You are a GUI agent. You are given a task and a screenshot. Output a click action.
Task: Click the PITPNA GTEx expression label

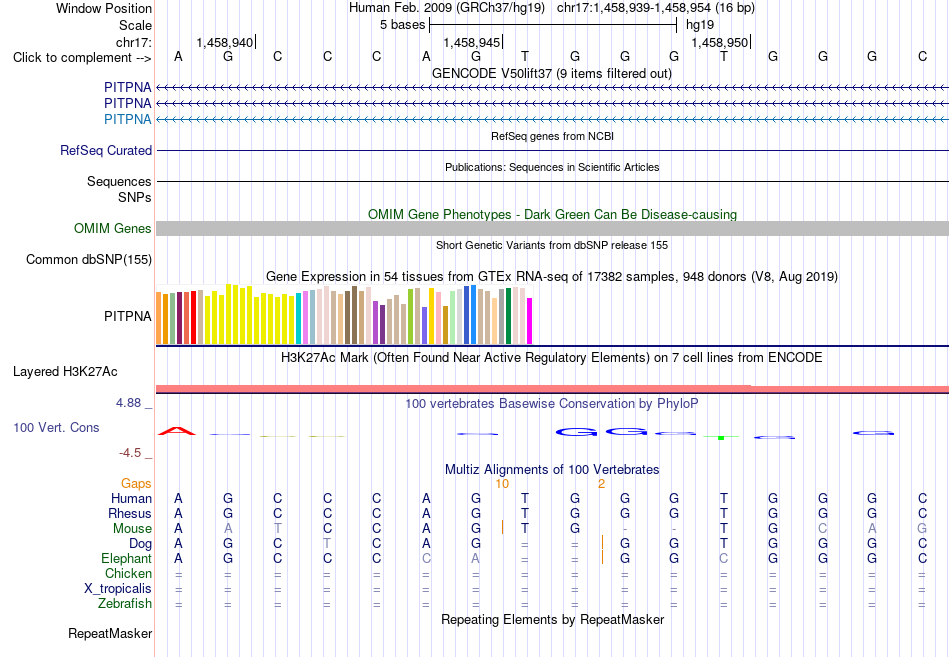pyautogui.click(x=127, y=316)
